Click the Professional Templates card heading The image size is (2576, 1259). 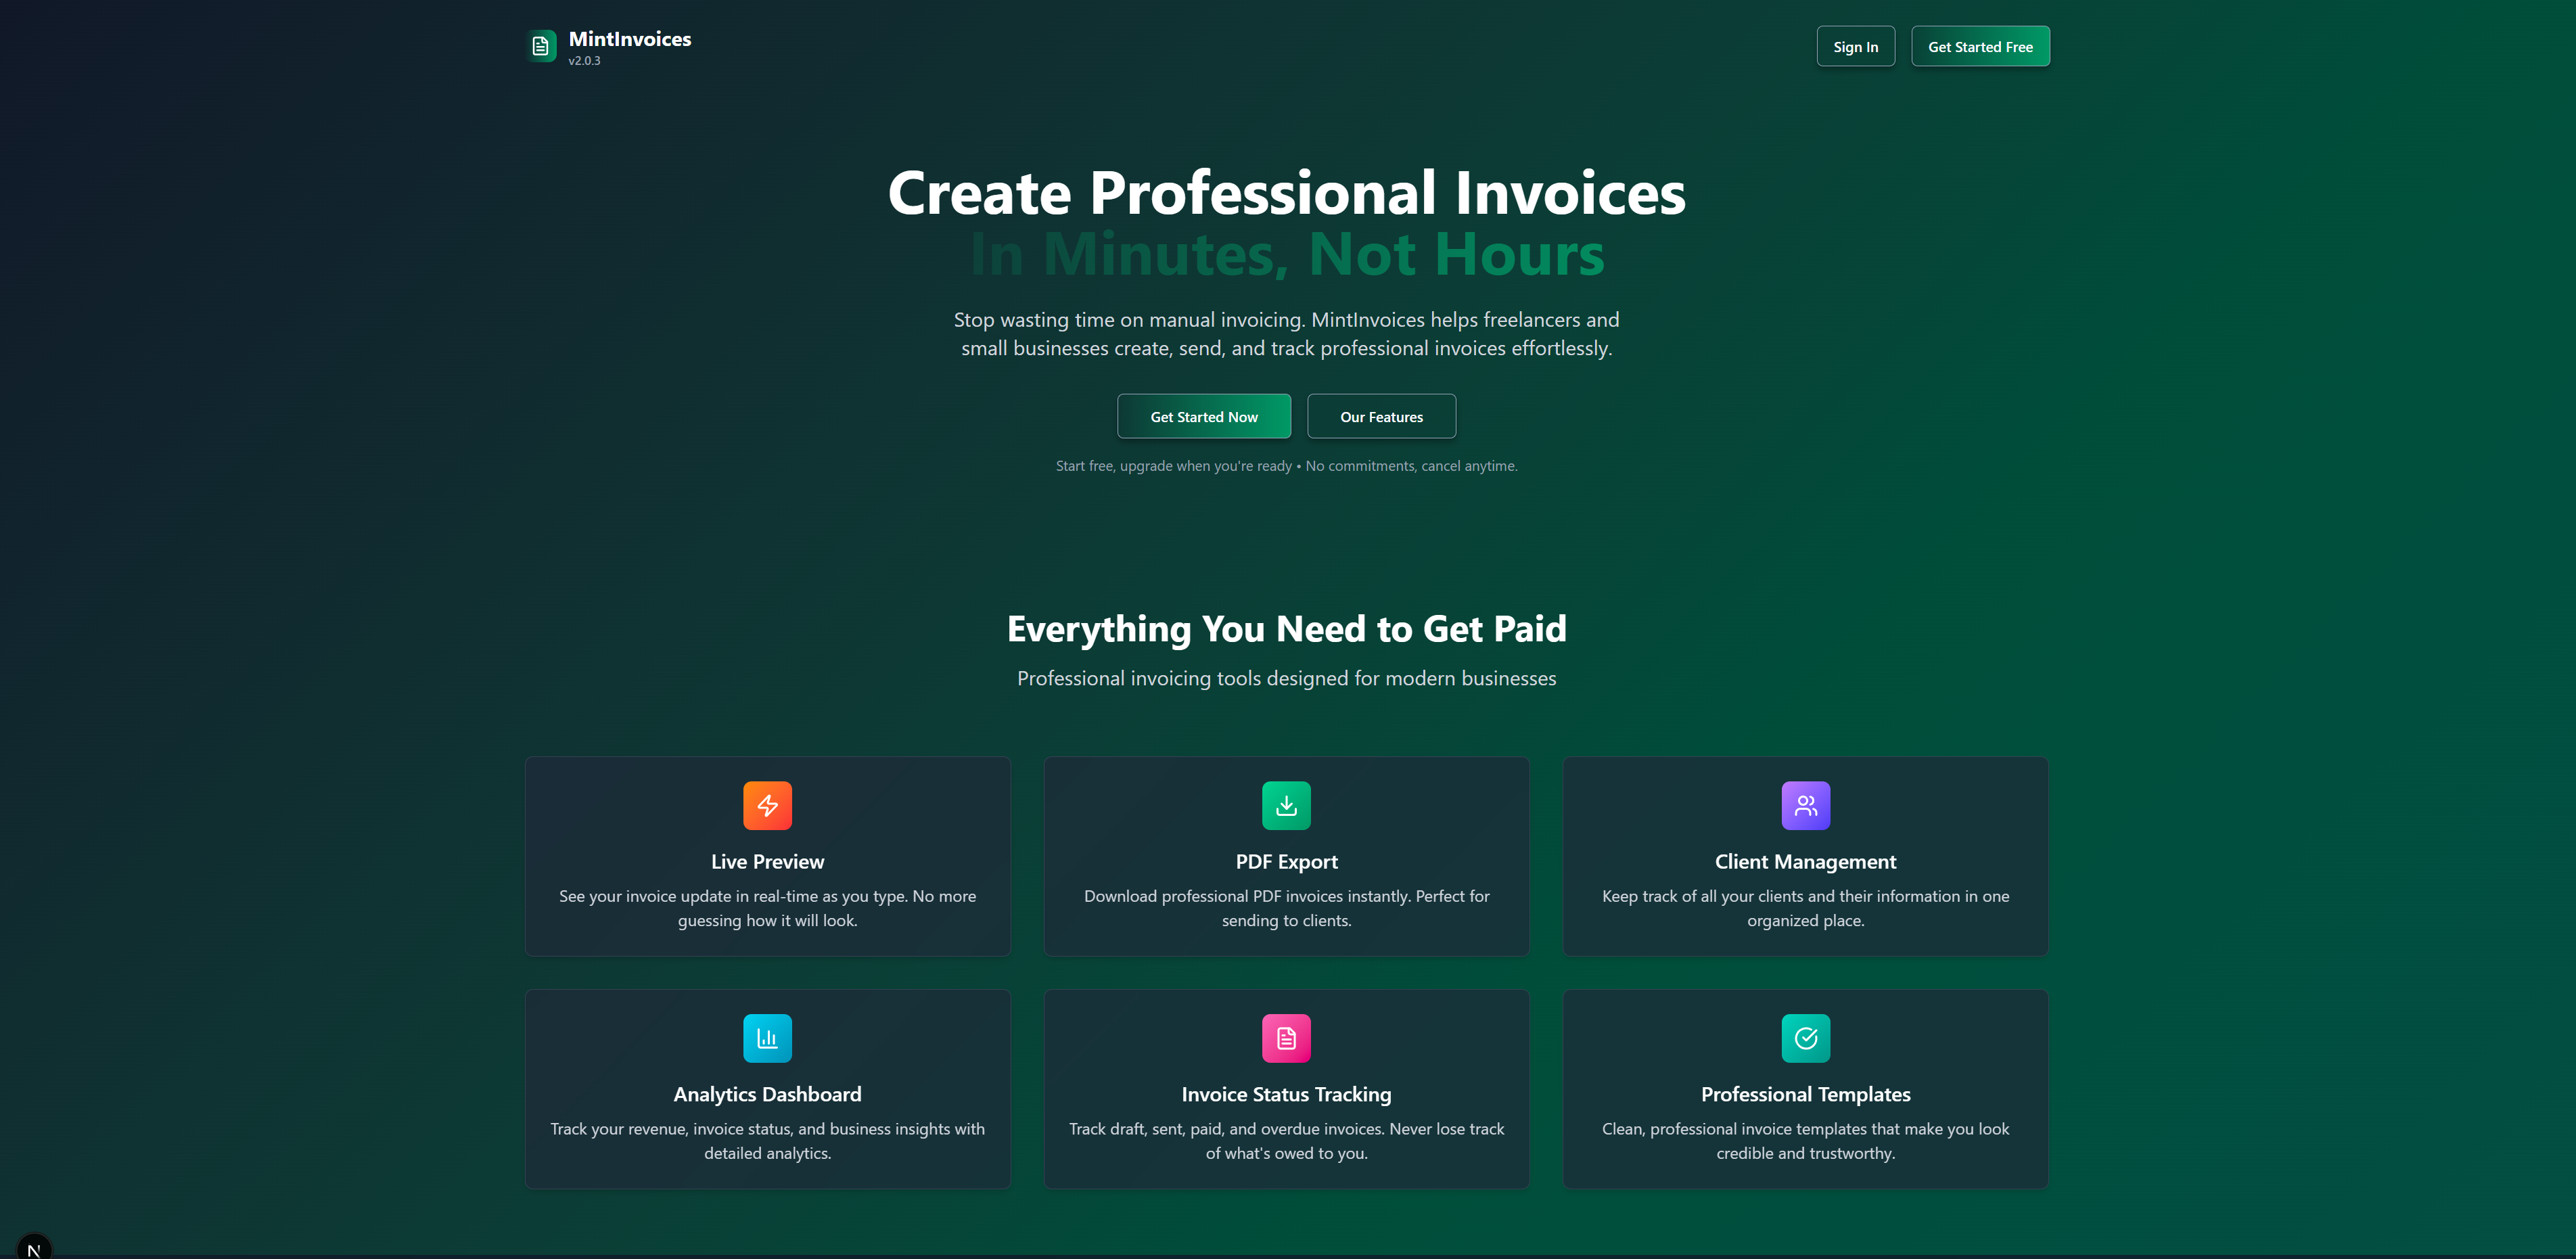click(1805, 1095)
